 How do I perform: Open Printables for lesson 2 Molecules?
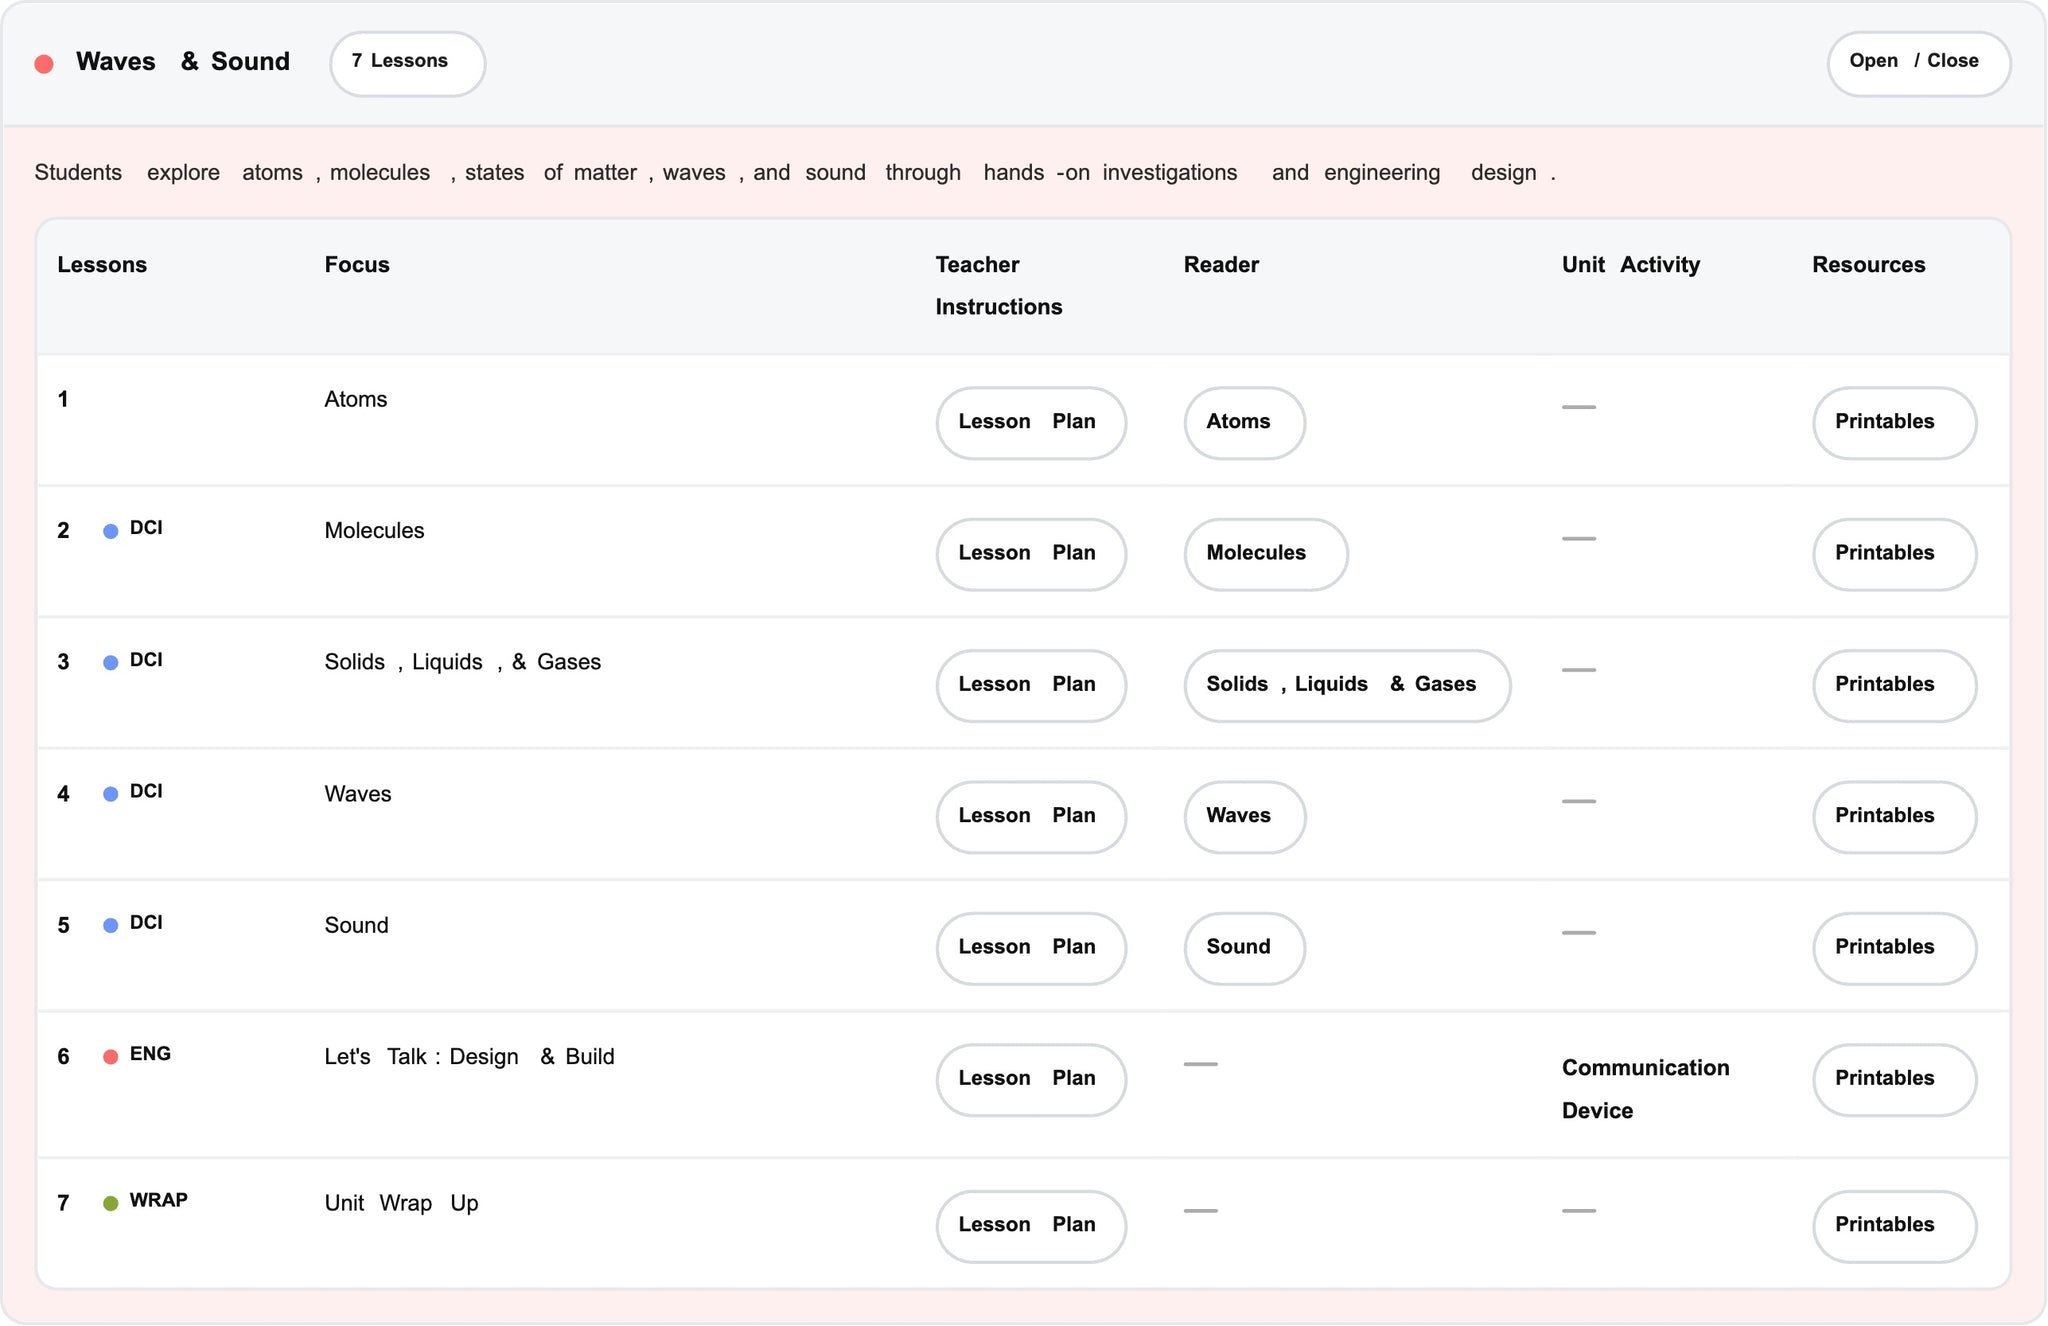click(1894, 554)
